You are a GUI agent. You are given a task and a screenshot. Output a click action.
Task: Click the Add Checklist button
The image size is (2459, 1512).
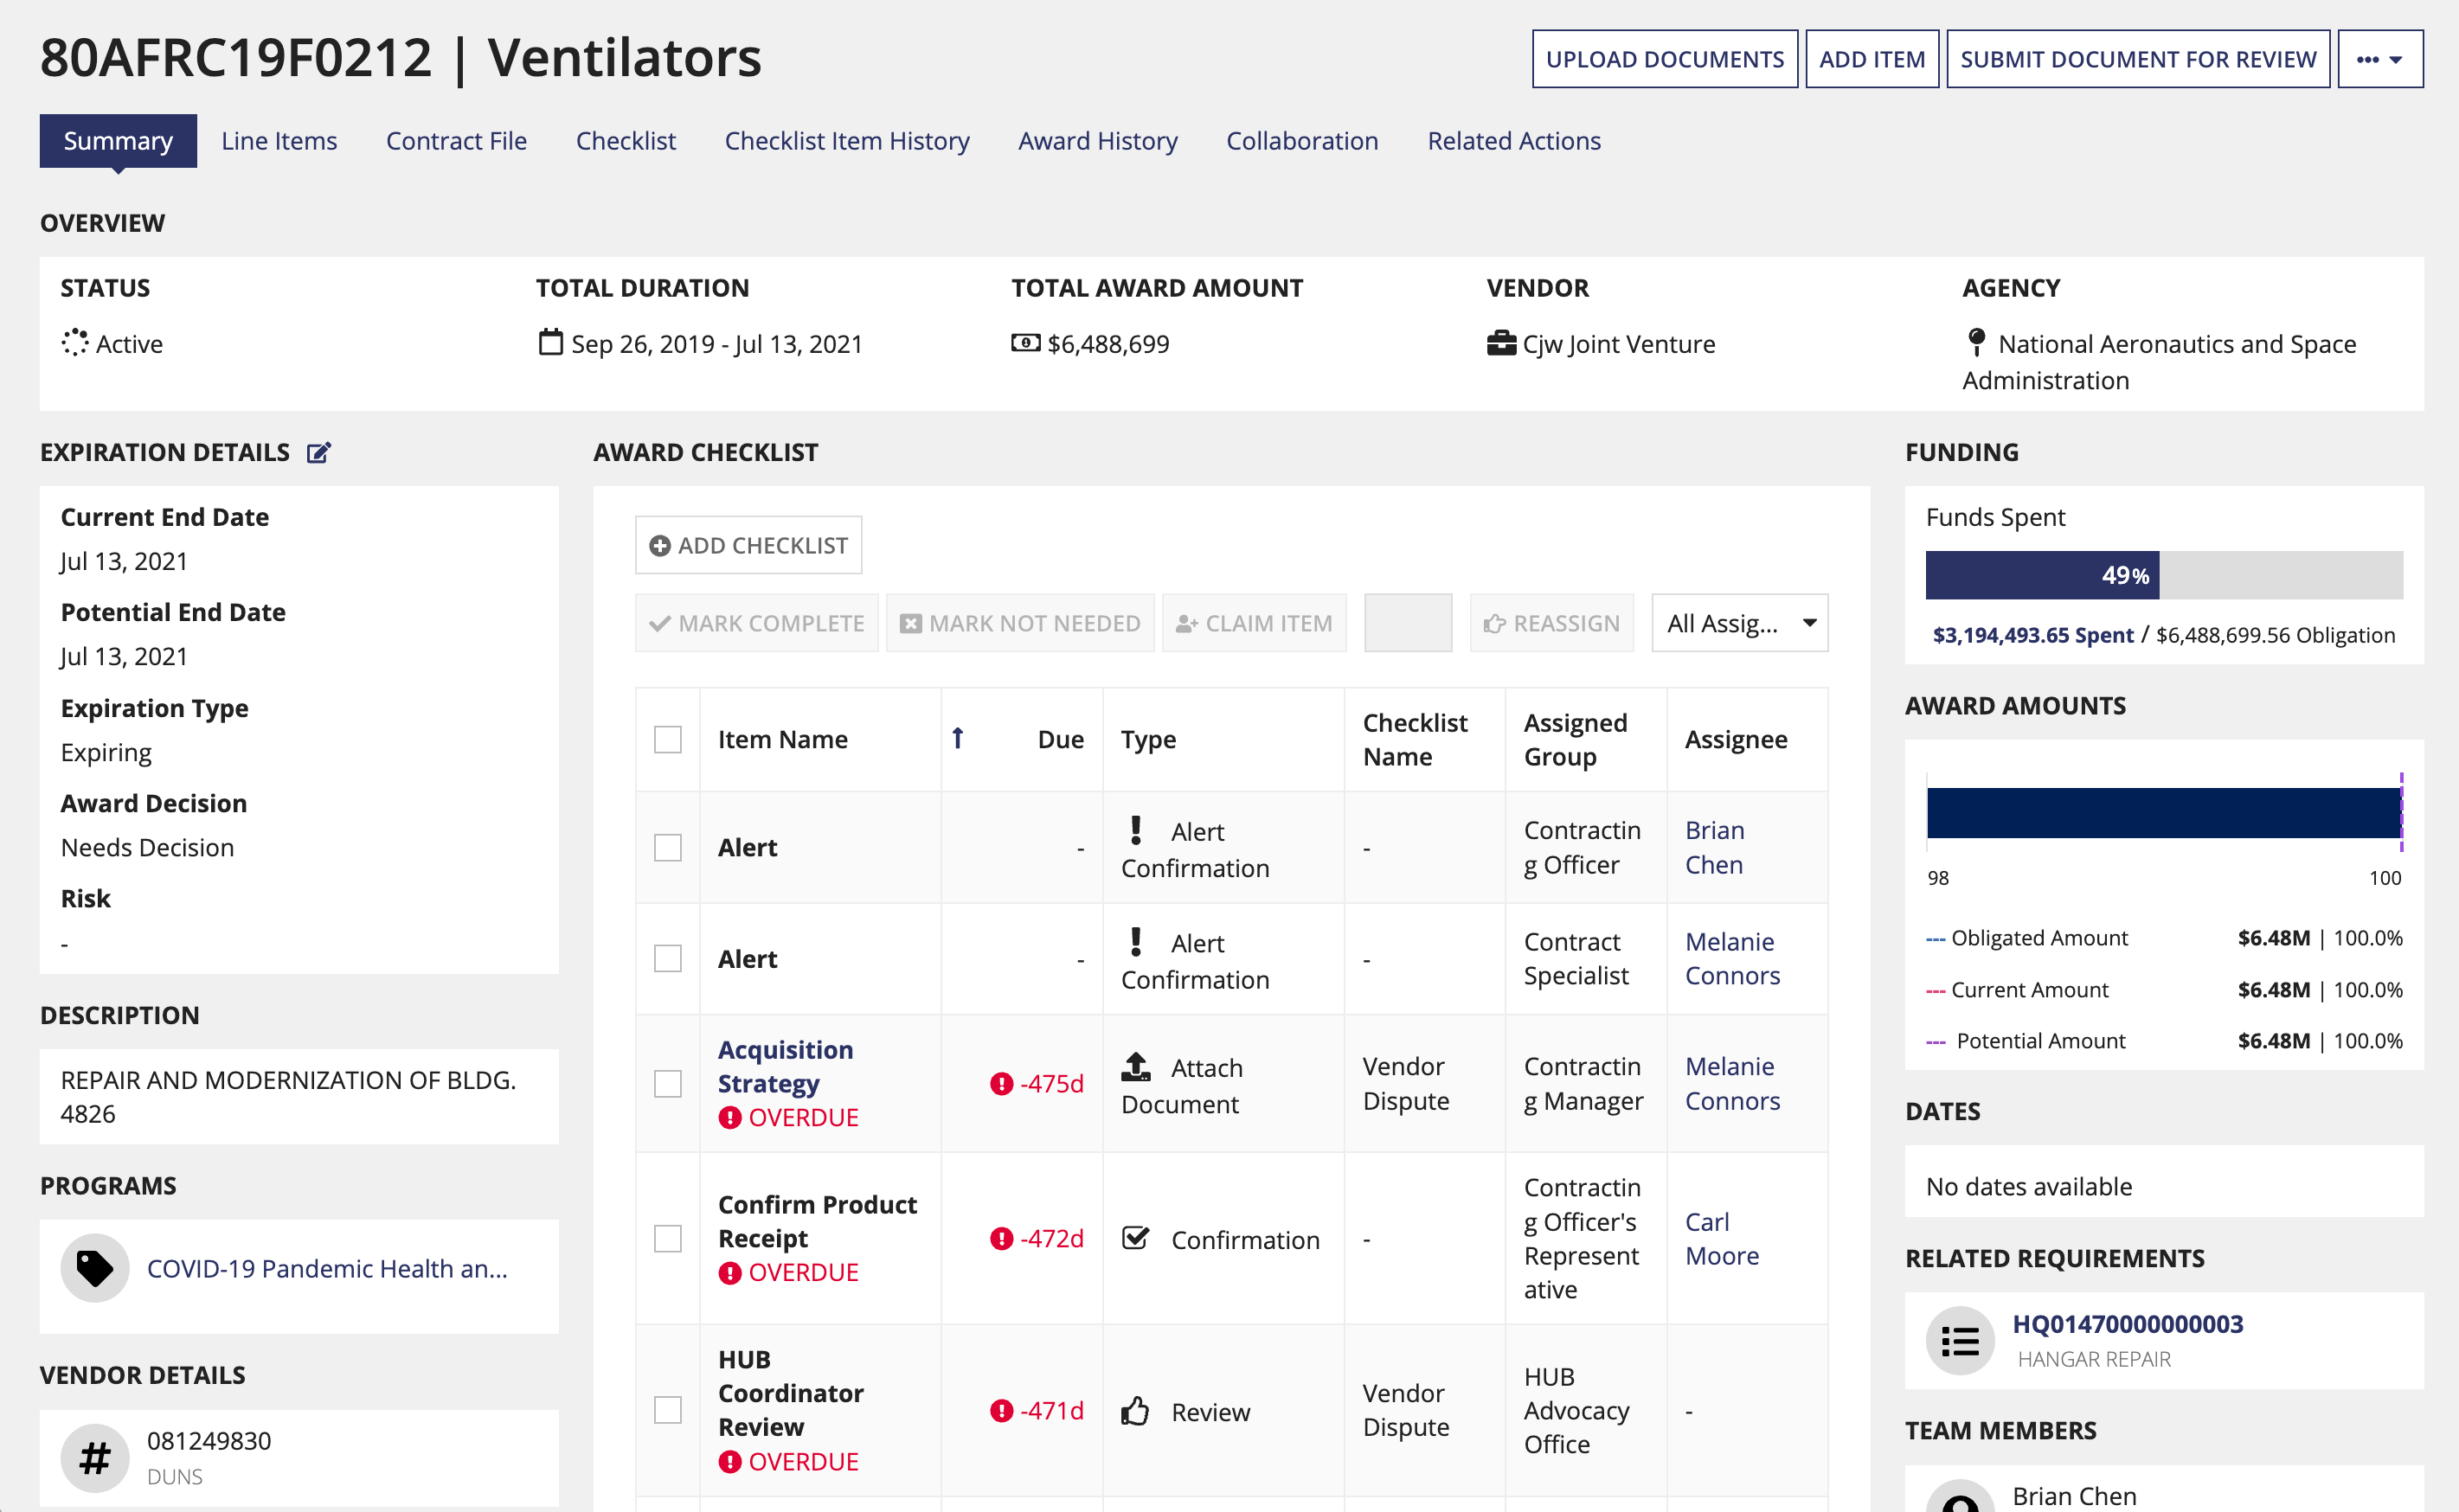[749, 545]
